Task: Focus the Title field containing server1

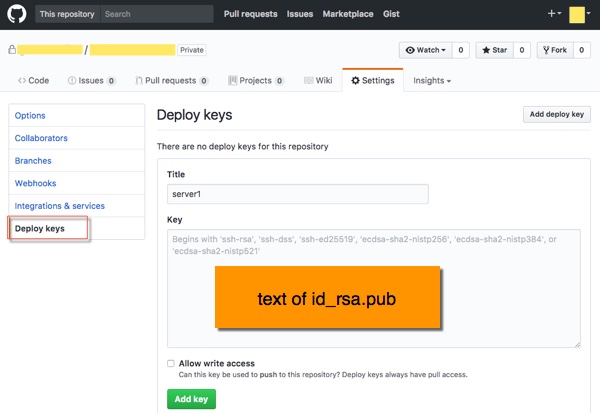Action: (x=298, y=194)
